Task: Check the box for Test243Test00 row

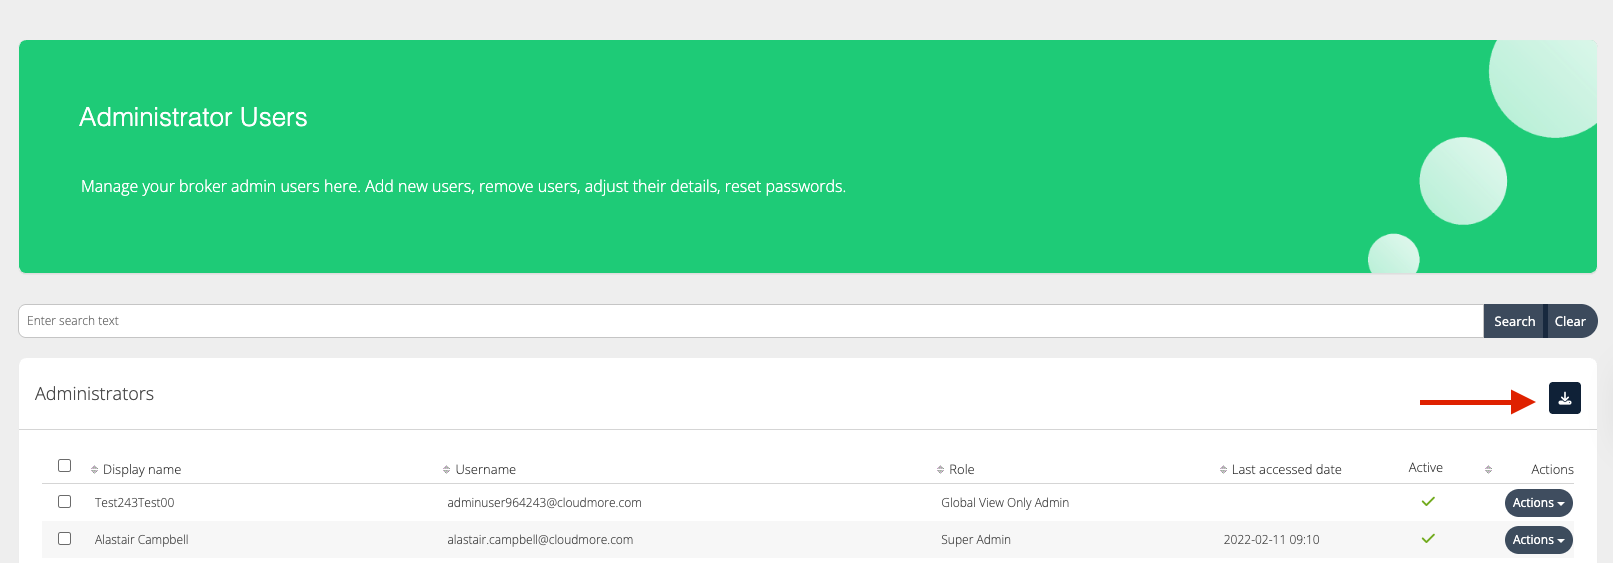Action: tap(65, 502)
